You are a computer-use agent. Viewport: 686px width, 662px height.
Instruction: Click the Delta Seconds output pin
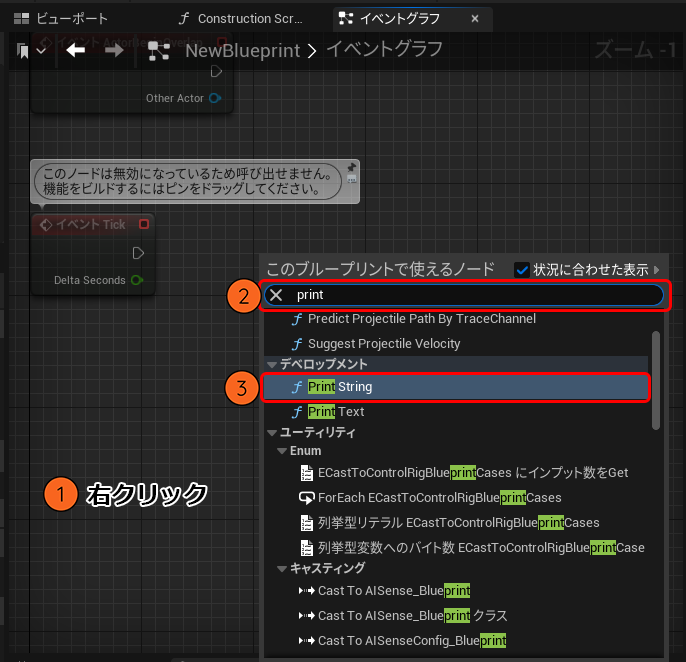(x=137, y=280)
